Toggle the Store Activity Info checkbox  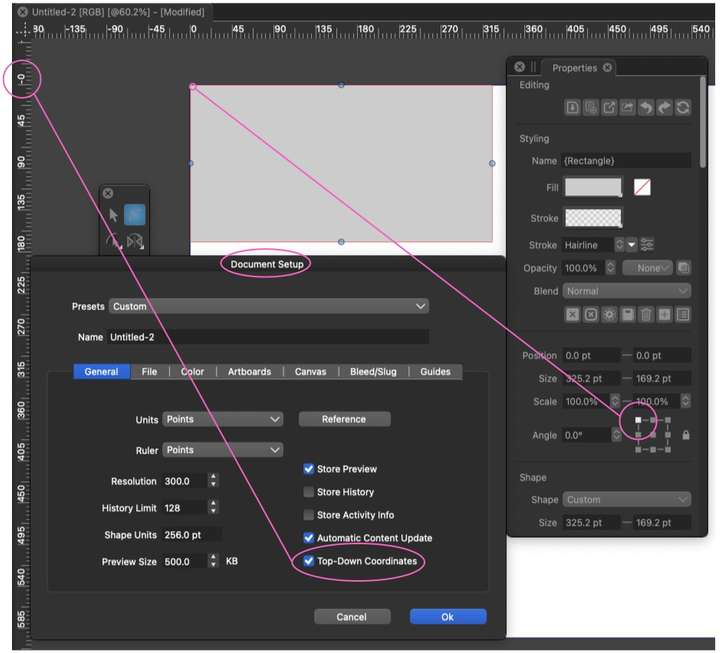coord(309,515)
